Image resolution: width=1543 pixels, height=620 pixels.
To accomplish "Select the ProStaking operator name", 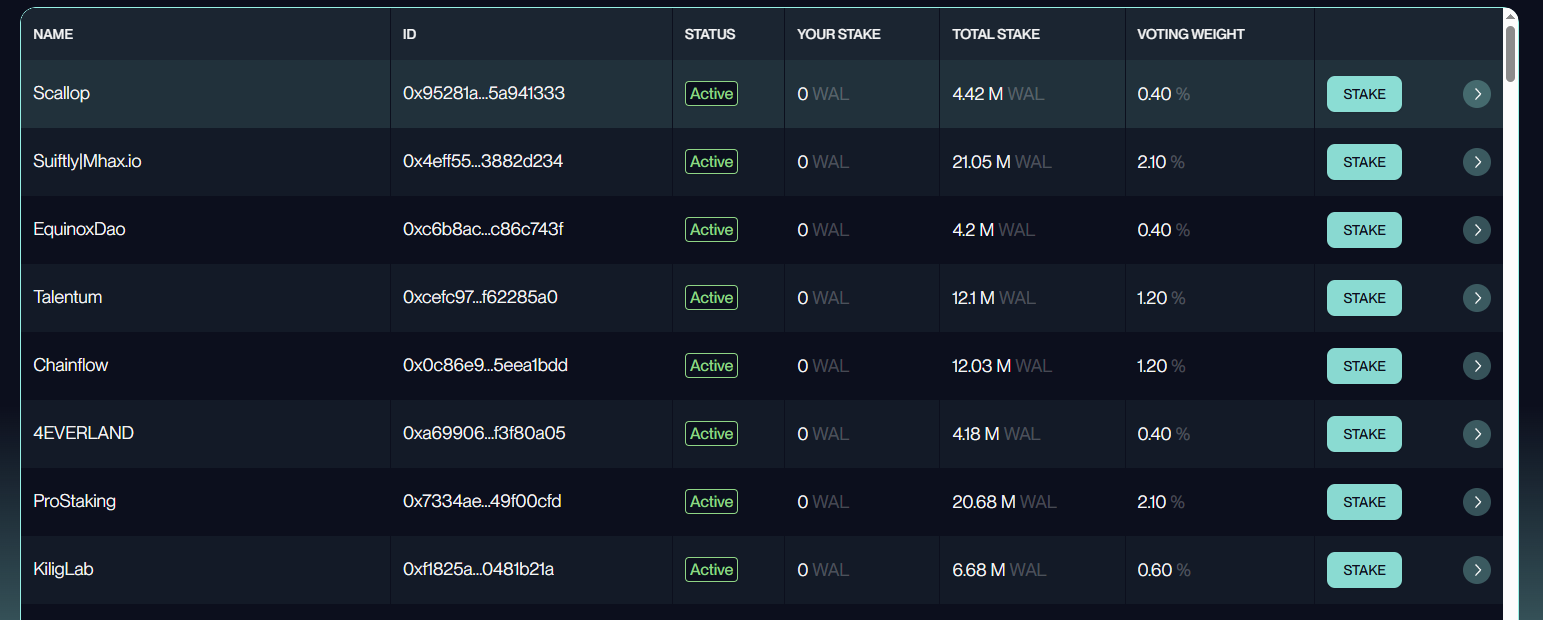I will pyautogui.click(x=75, y=501).
